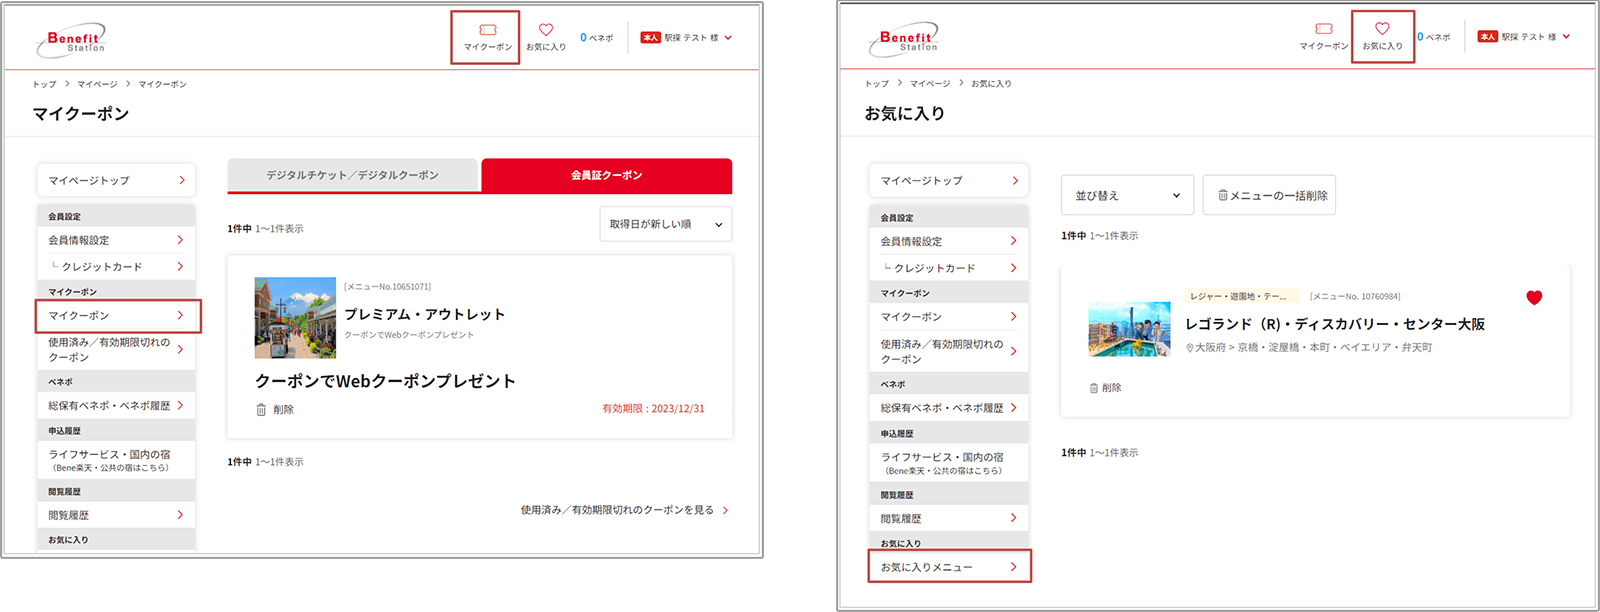
Task: Open 取得日が新しい順 sort dropdown
Action: [666, 224]
